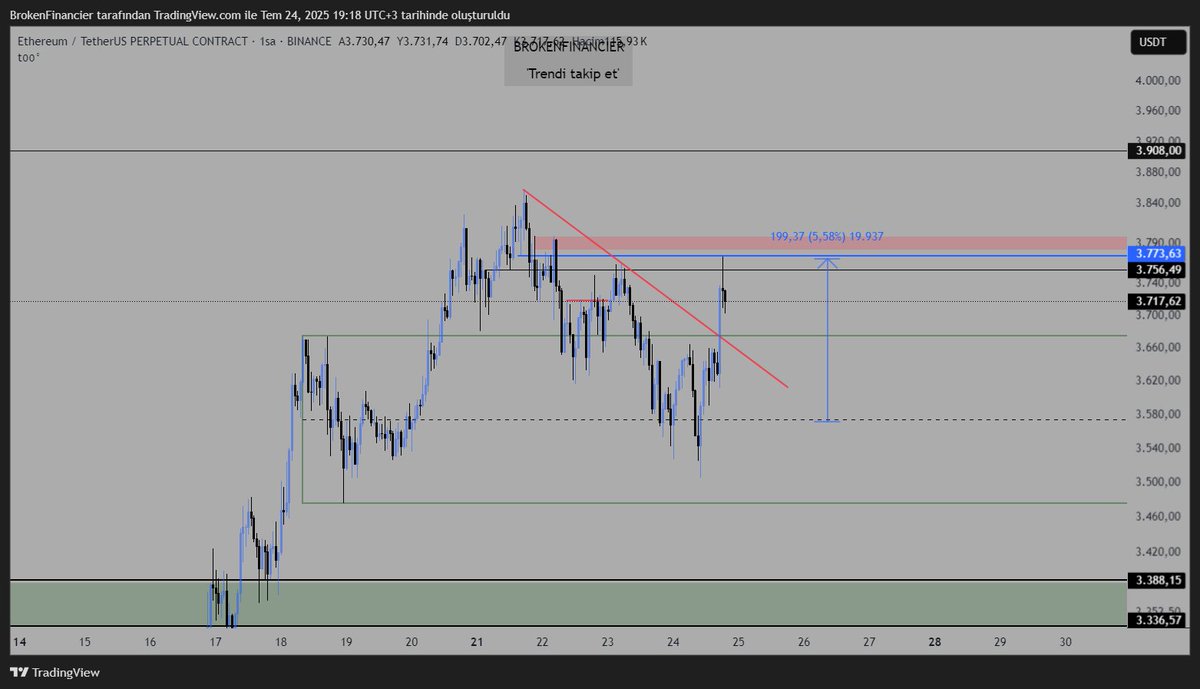
Task: Click date 18 on the time axis
Action: point(281,642)
